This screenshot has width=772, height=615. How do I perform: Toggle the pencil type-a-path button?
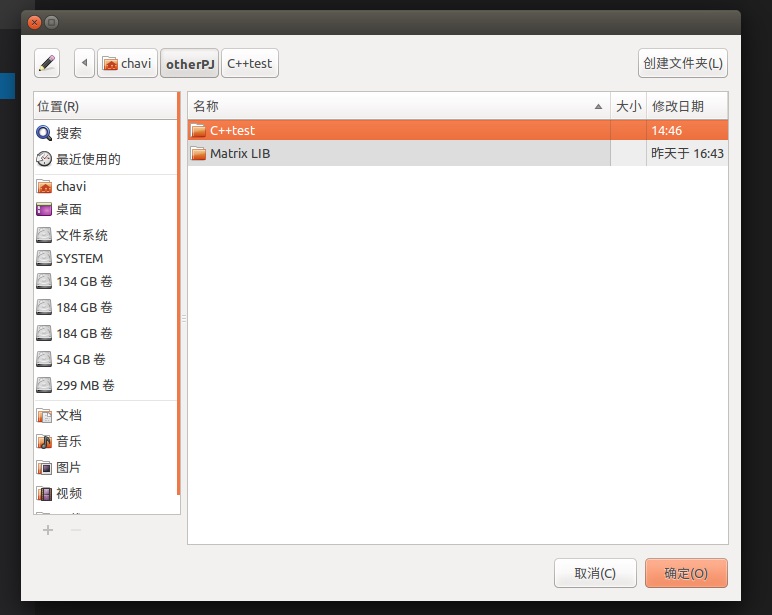point(47,63)
